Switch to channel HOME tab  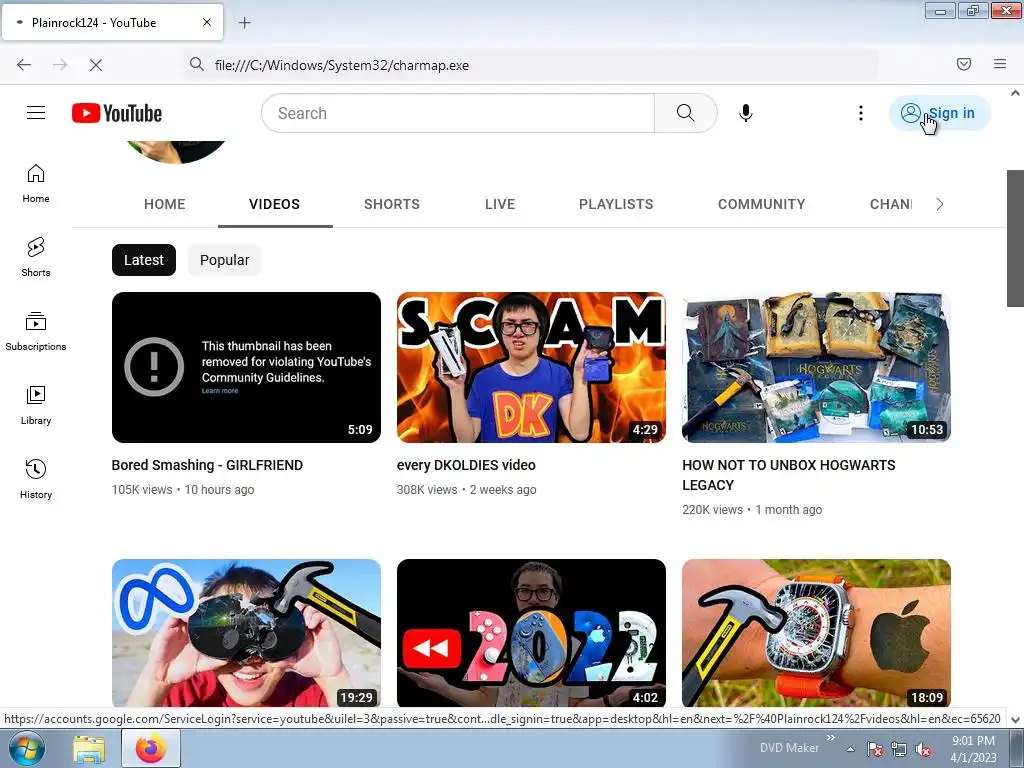pyautogui.click(x=165, y=204)
